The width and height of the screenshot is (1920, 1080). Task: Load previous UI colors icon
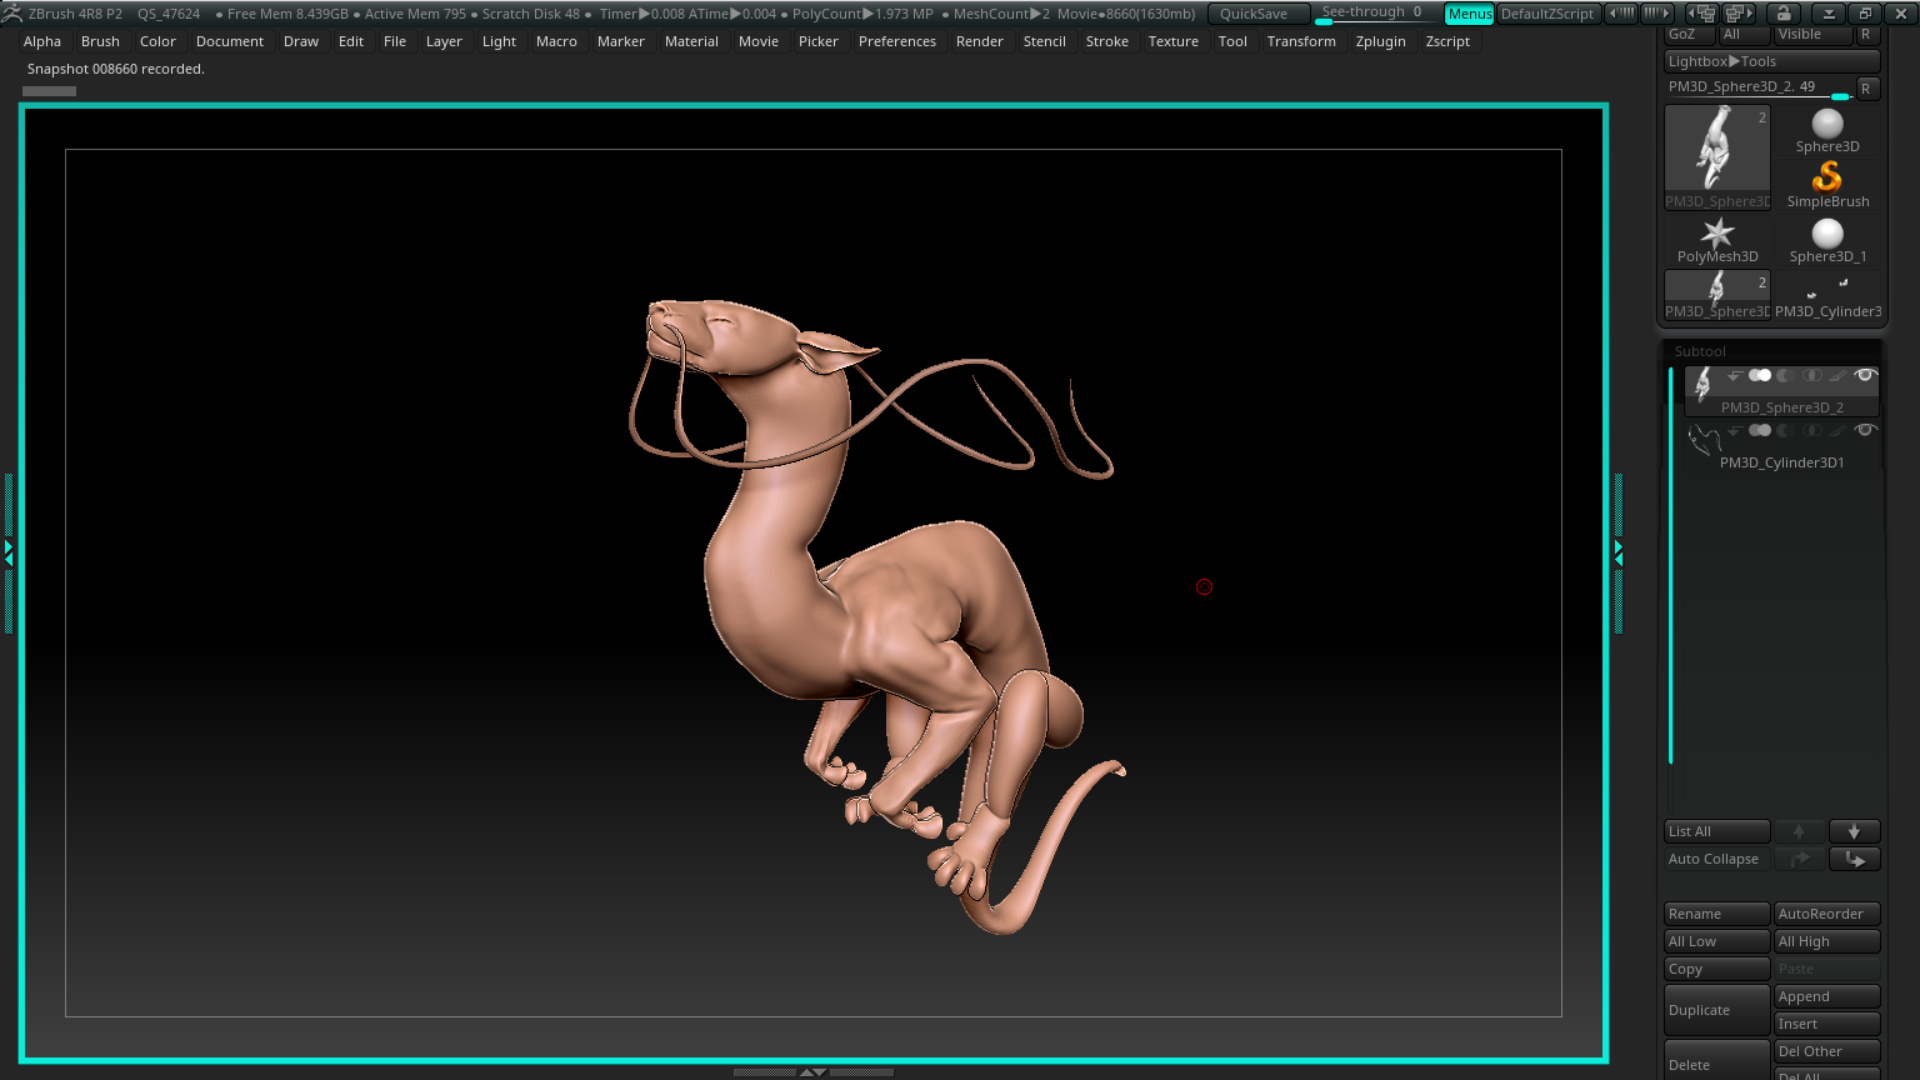(1621, 13)
